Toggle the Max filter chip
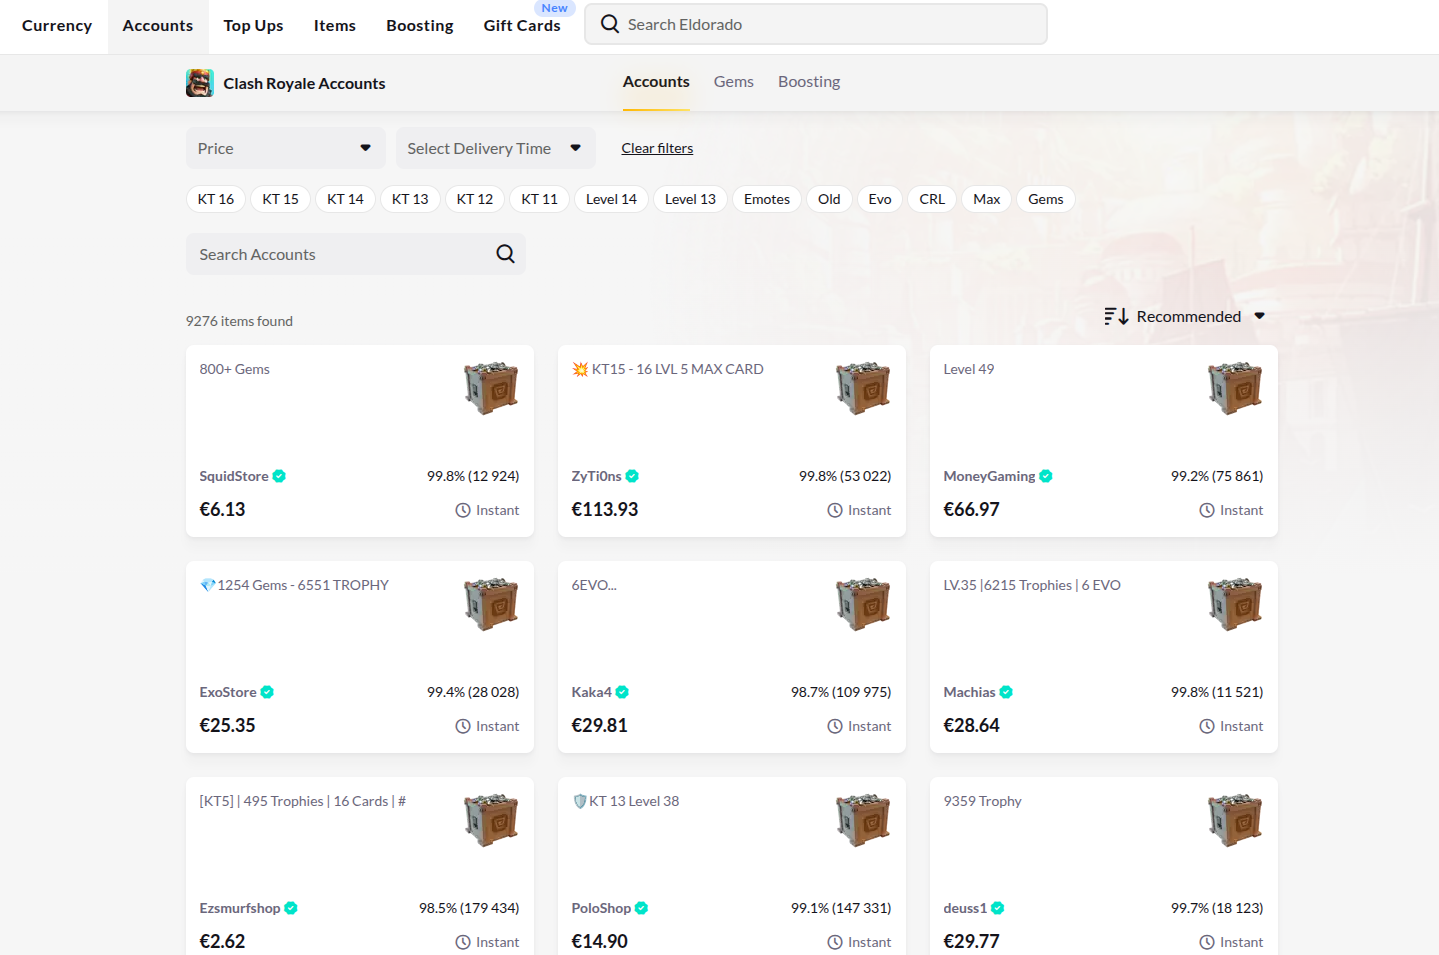The image size is (1439, 955). (986, 199)
